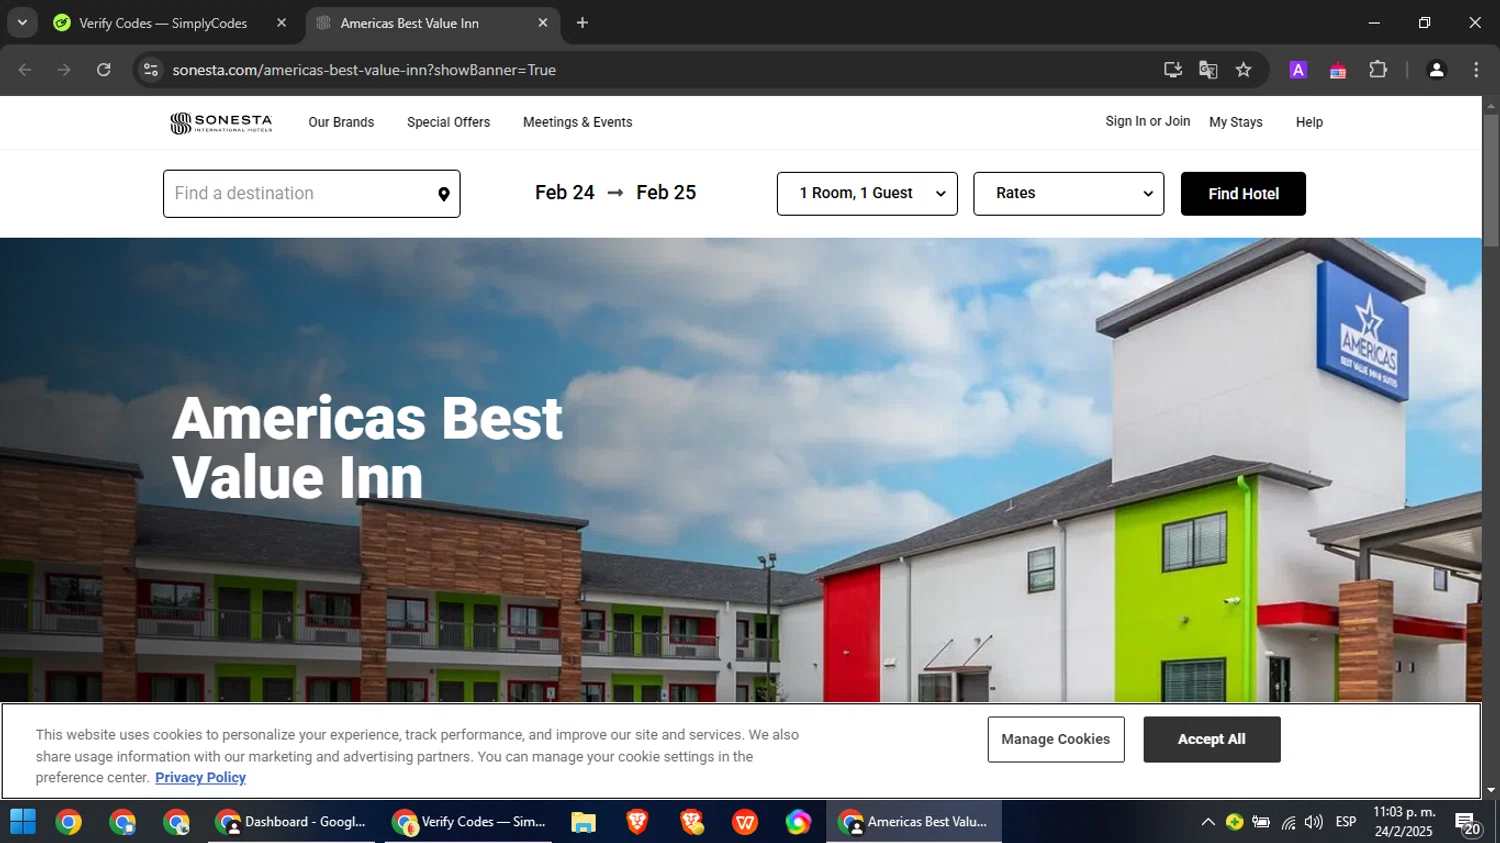Viewport: 1500px width, 843px height.
Task: Expand the 1 Room, 1 Guest dropdown
Action: [867, 194]
